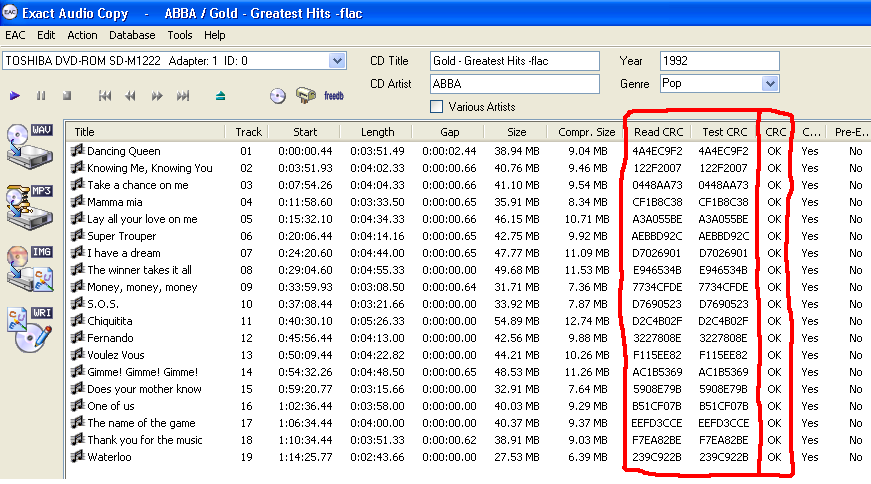871x484 pixels.
Task: Click the mailbox submit icon
Action: 306,96
